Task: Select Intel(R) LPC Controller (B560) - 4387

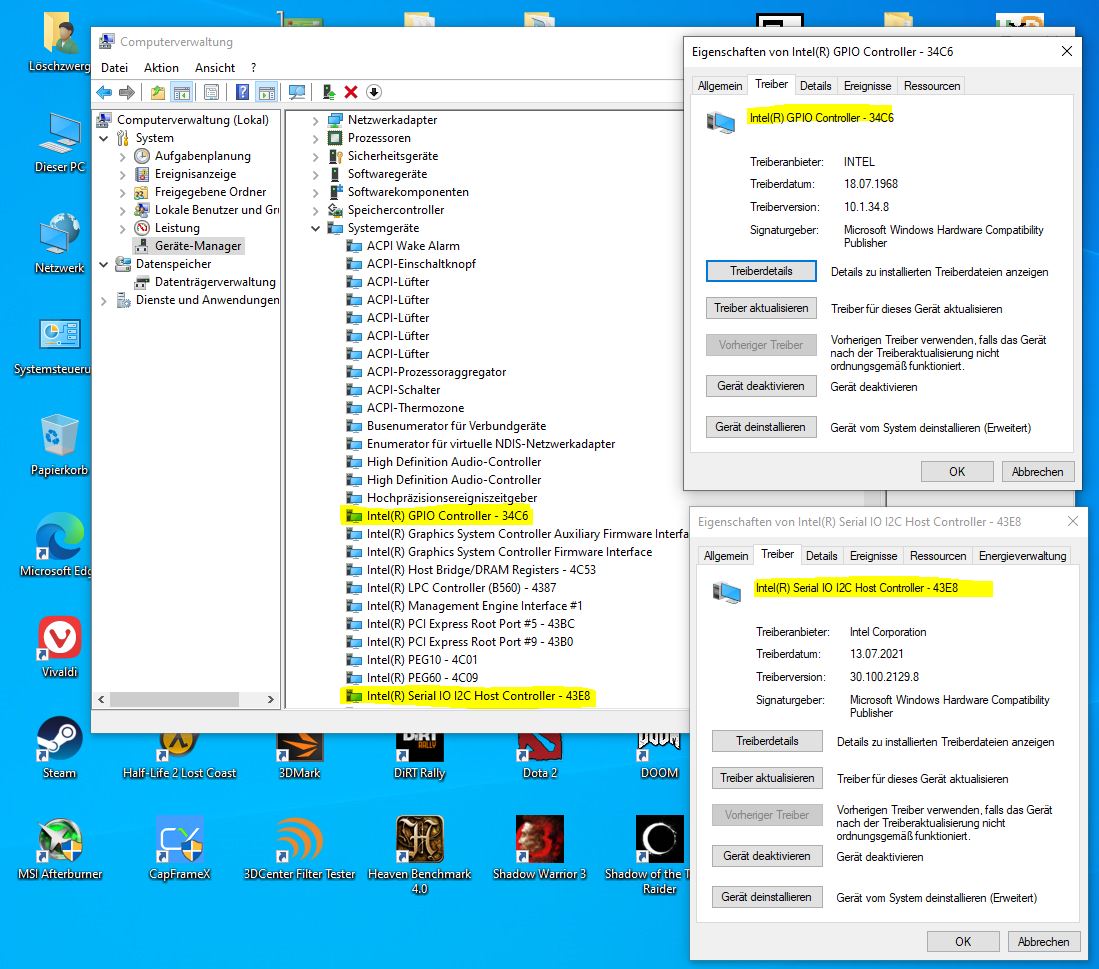Action: 461,588
